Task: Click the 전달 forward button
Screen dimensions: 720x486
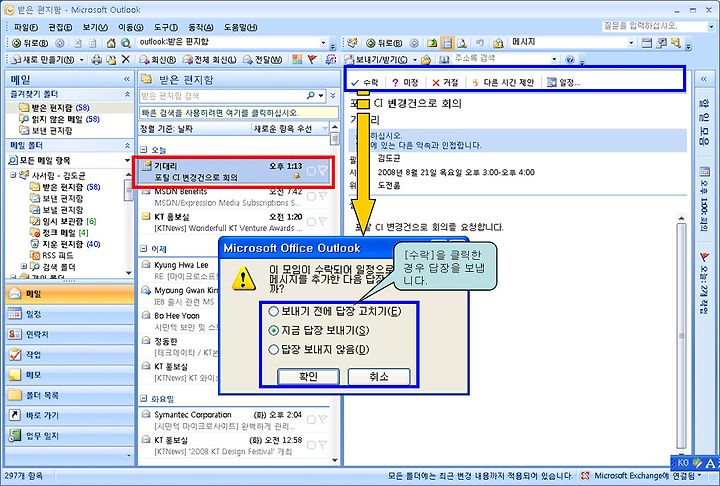Action: coord(263,59)
